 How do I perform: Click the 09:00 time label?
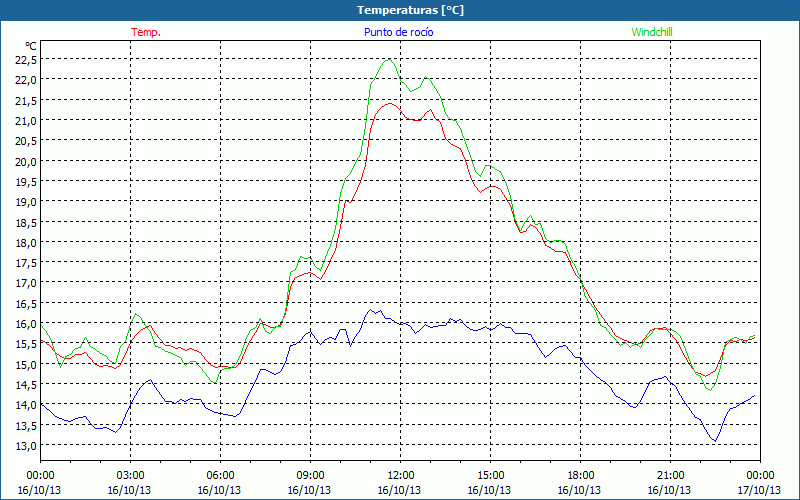coord(310,475)
